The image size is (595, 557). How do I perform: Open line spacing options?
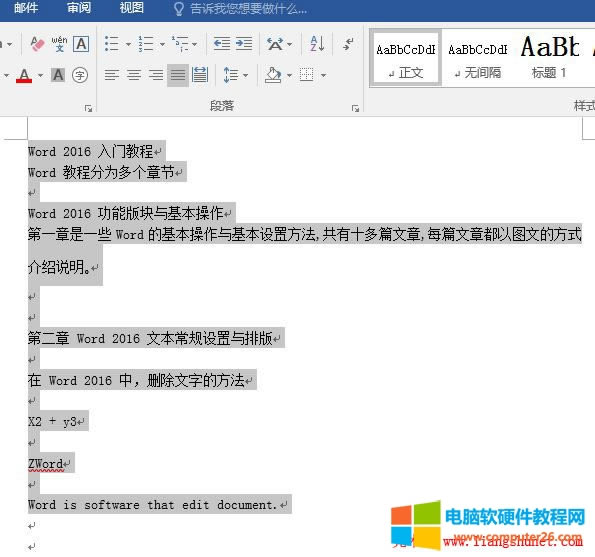[231, 75]
